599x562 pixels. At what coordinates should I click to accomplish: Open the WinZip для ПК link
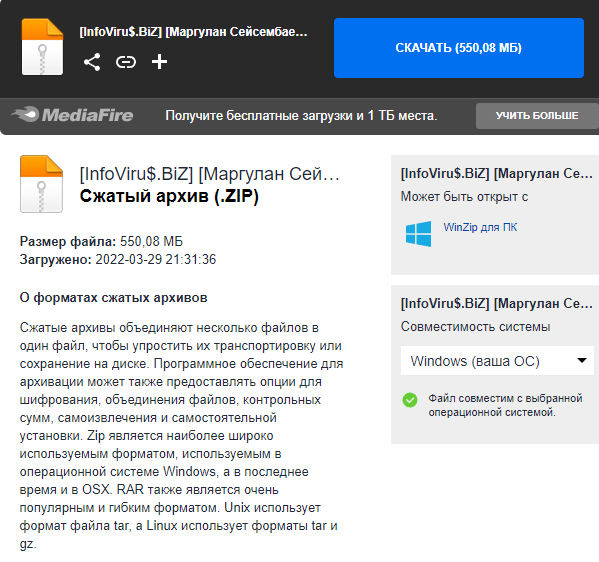[x=480, y=227]
